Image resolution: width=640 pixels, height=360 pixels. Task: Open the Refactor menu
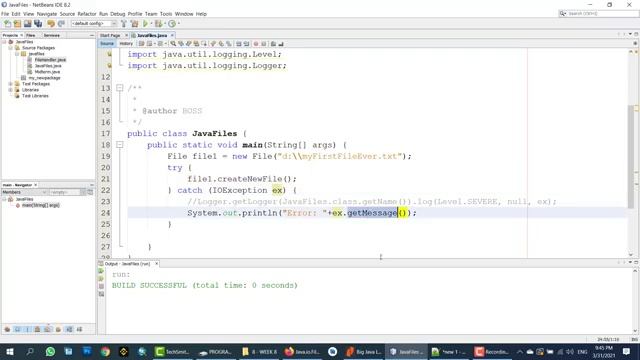click(x=87, y=14)
